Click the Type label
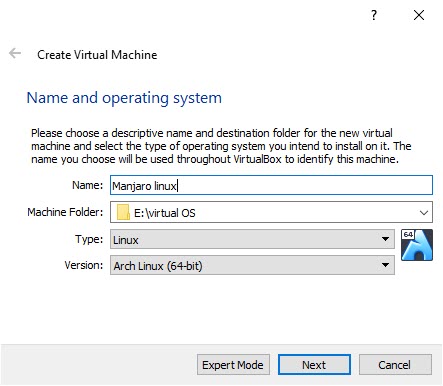443x386 pixels. (x=89, y=239)
